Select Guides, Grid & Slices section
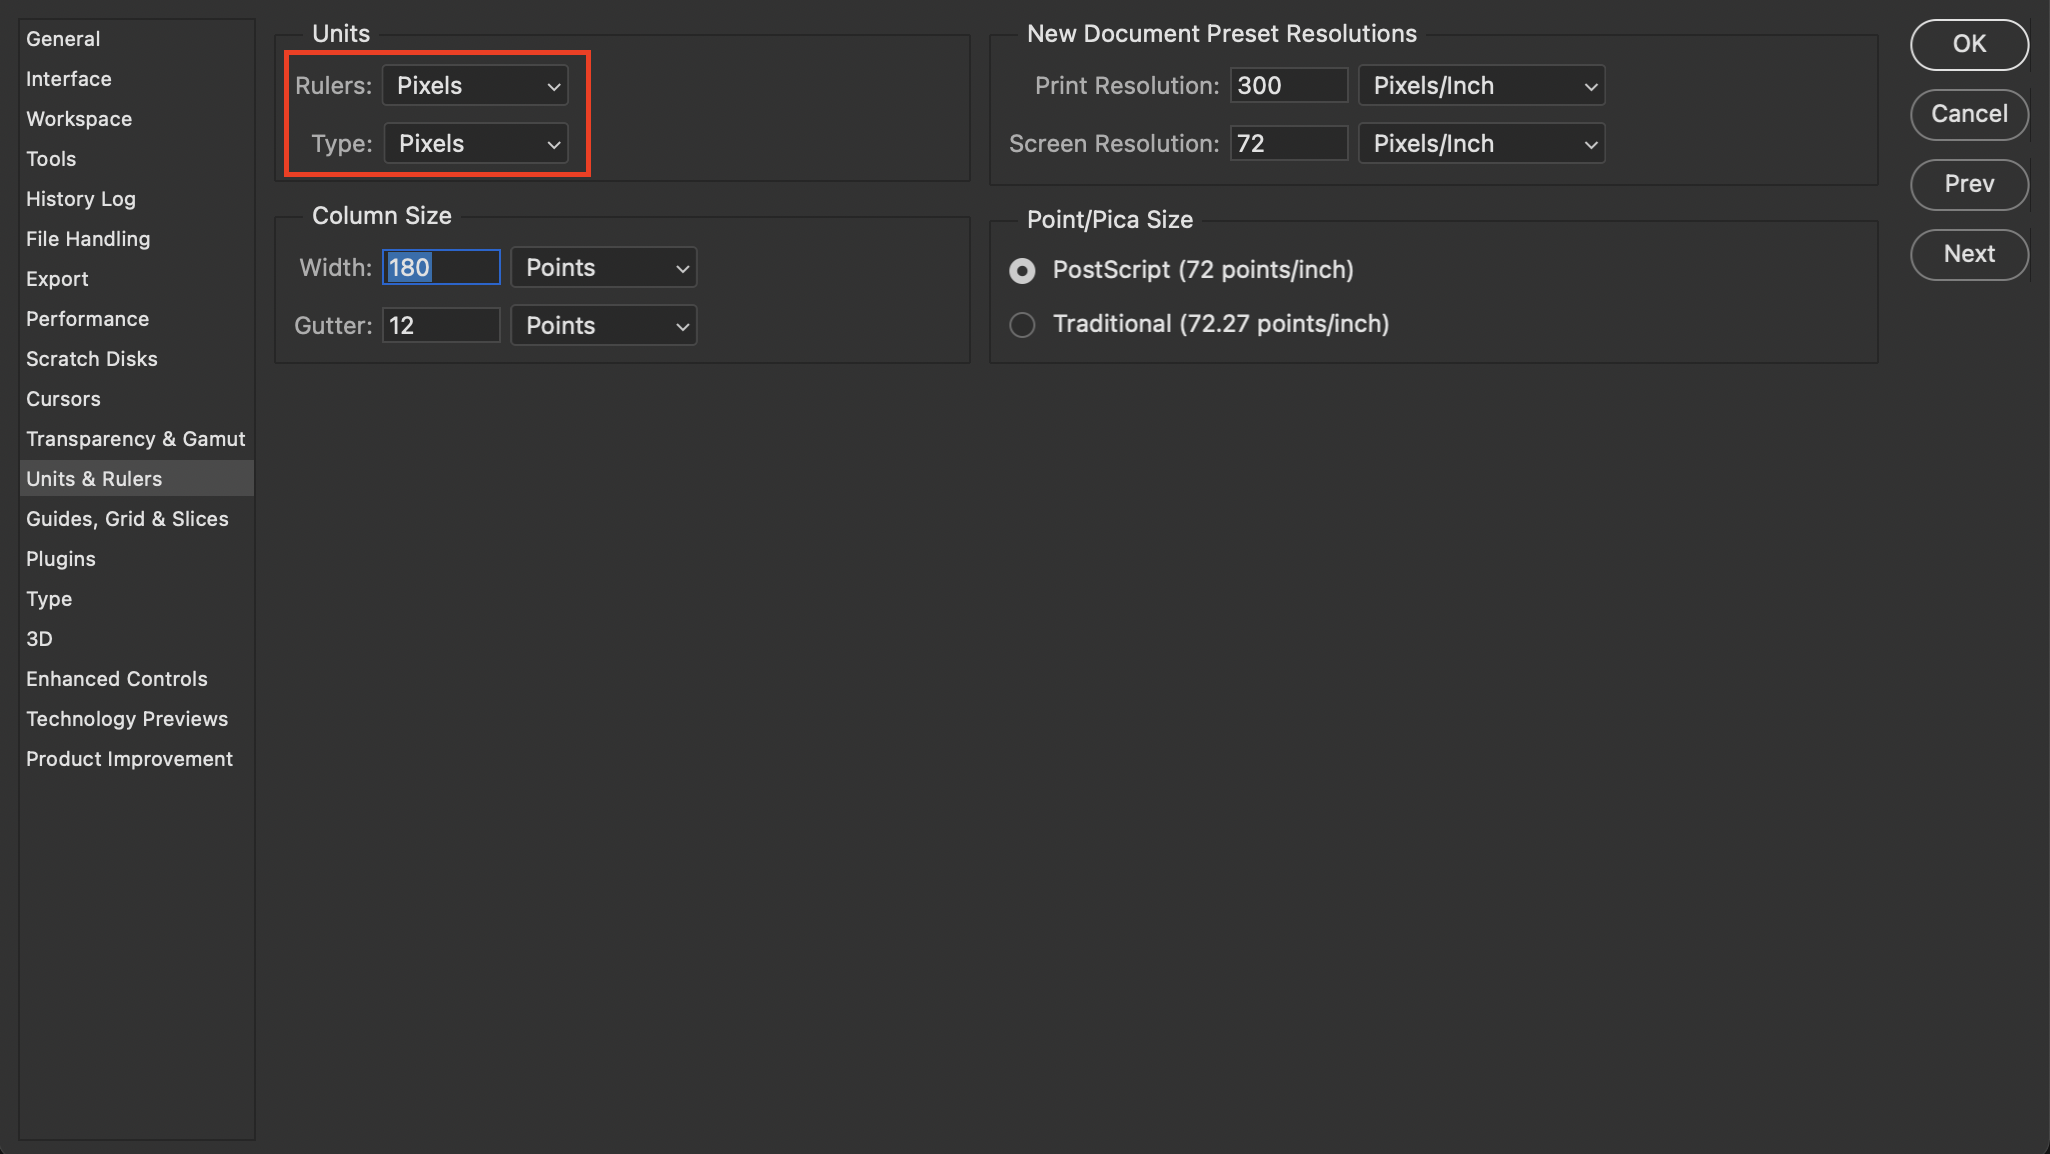Screen dimensions: 2050x1154 (127, 519)
